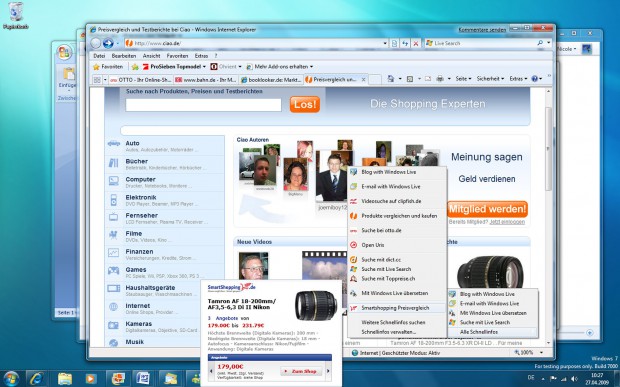
Task: Click the Read Mail envelope icon
Action: pyautogui.click(x=428, y=79)
